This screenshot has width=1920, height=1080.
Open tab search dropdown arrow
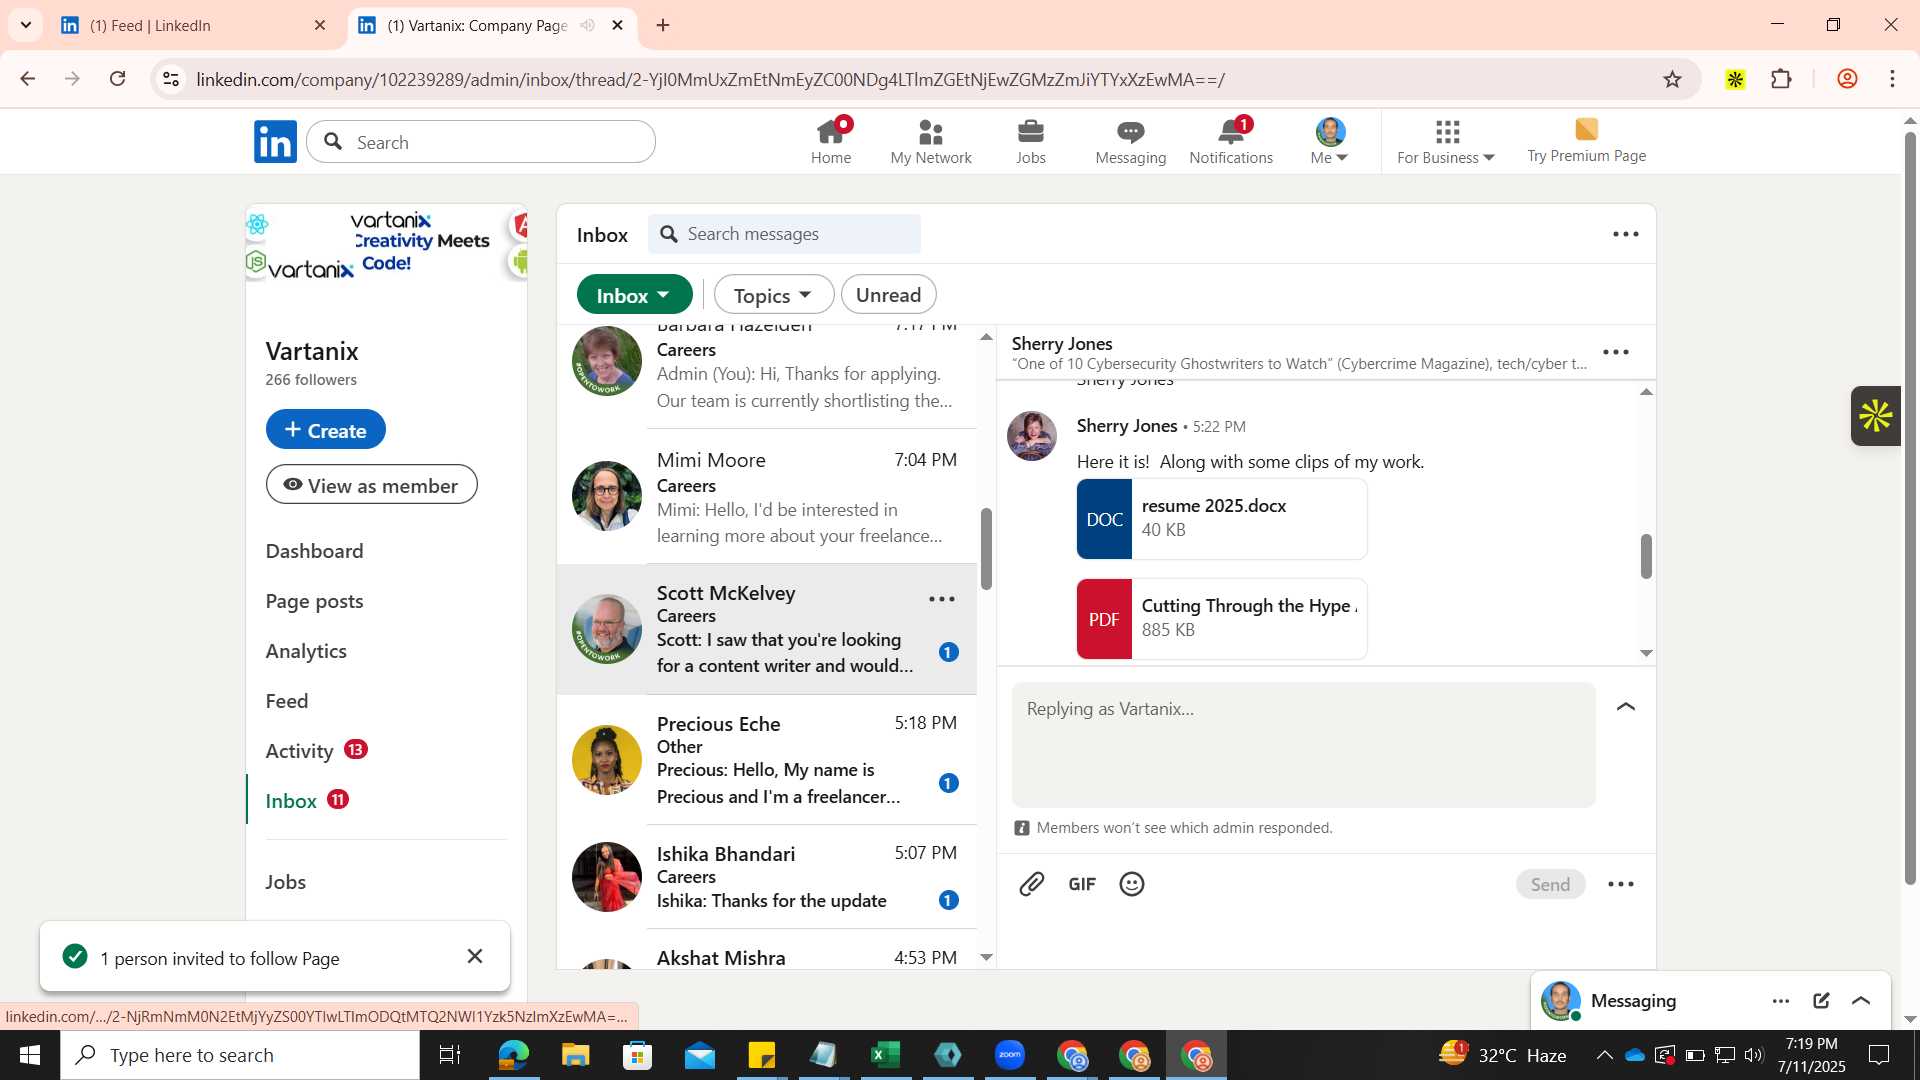(x=25, y=25)
